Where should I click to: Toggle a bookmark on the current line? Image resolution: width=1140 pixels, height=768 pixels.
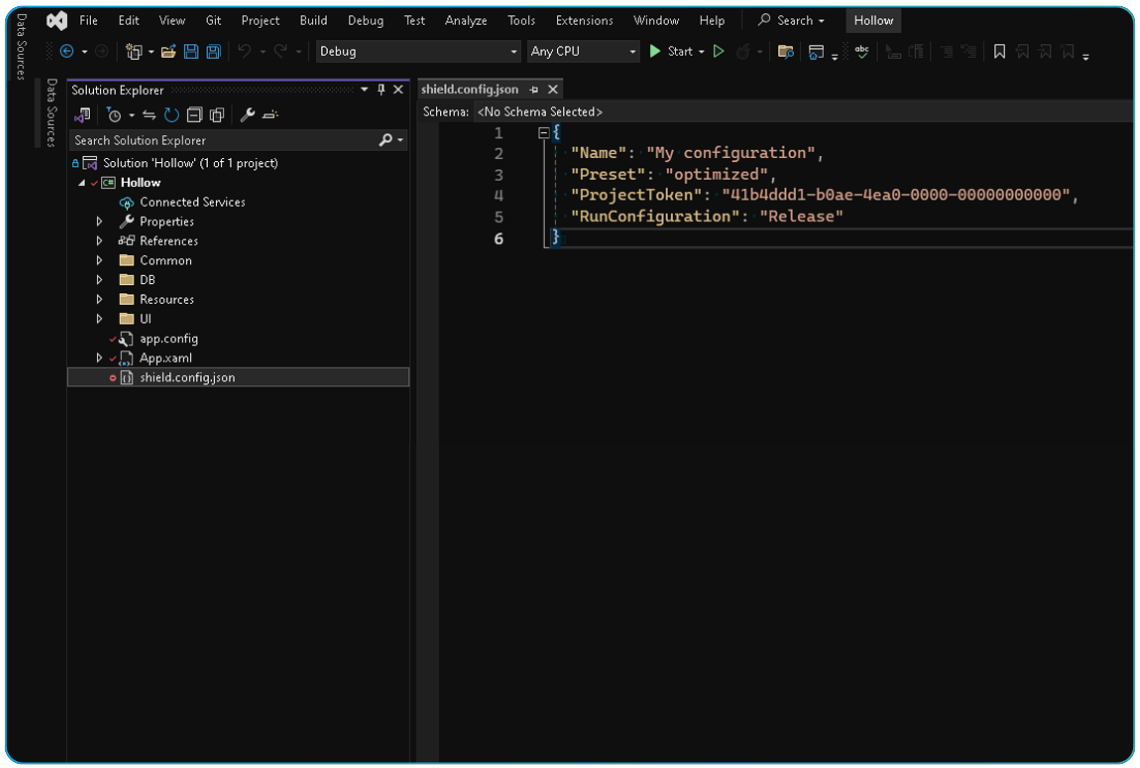click(x=1000, y=51)
